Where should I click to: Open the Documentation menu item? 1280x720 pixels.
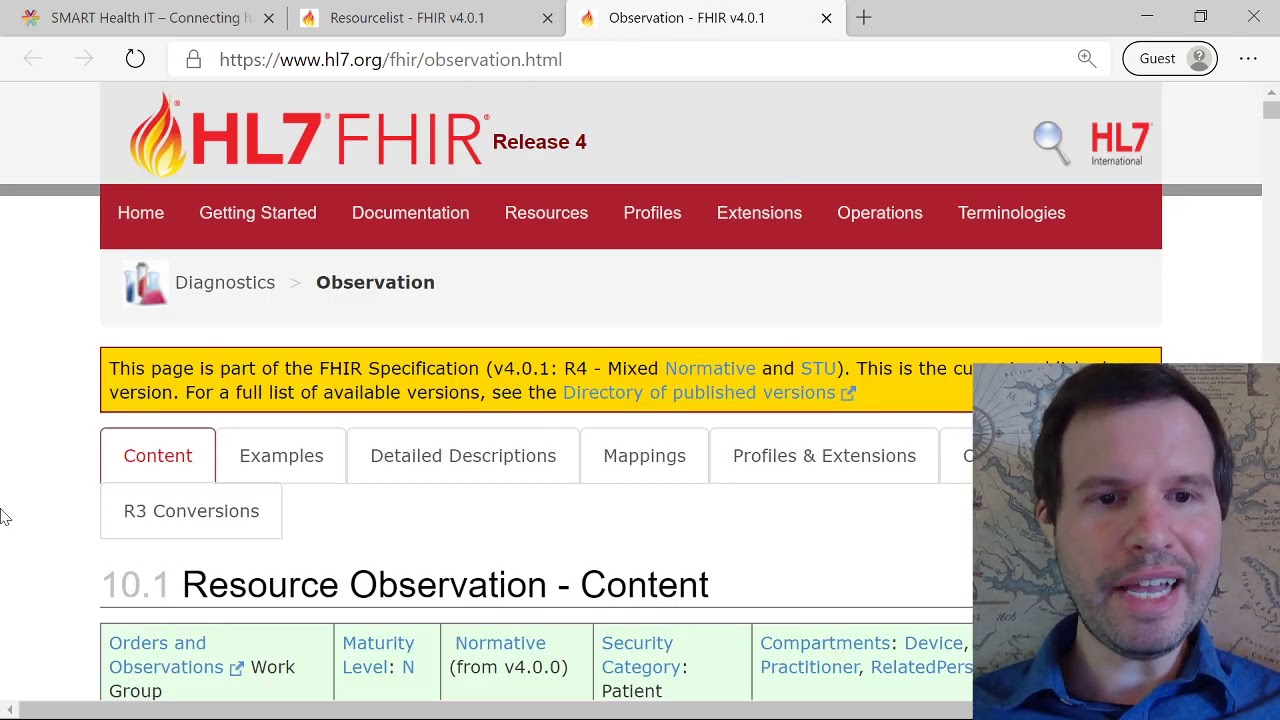click(x=410, y=213)
